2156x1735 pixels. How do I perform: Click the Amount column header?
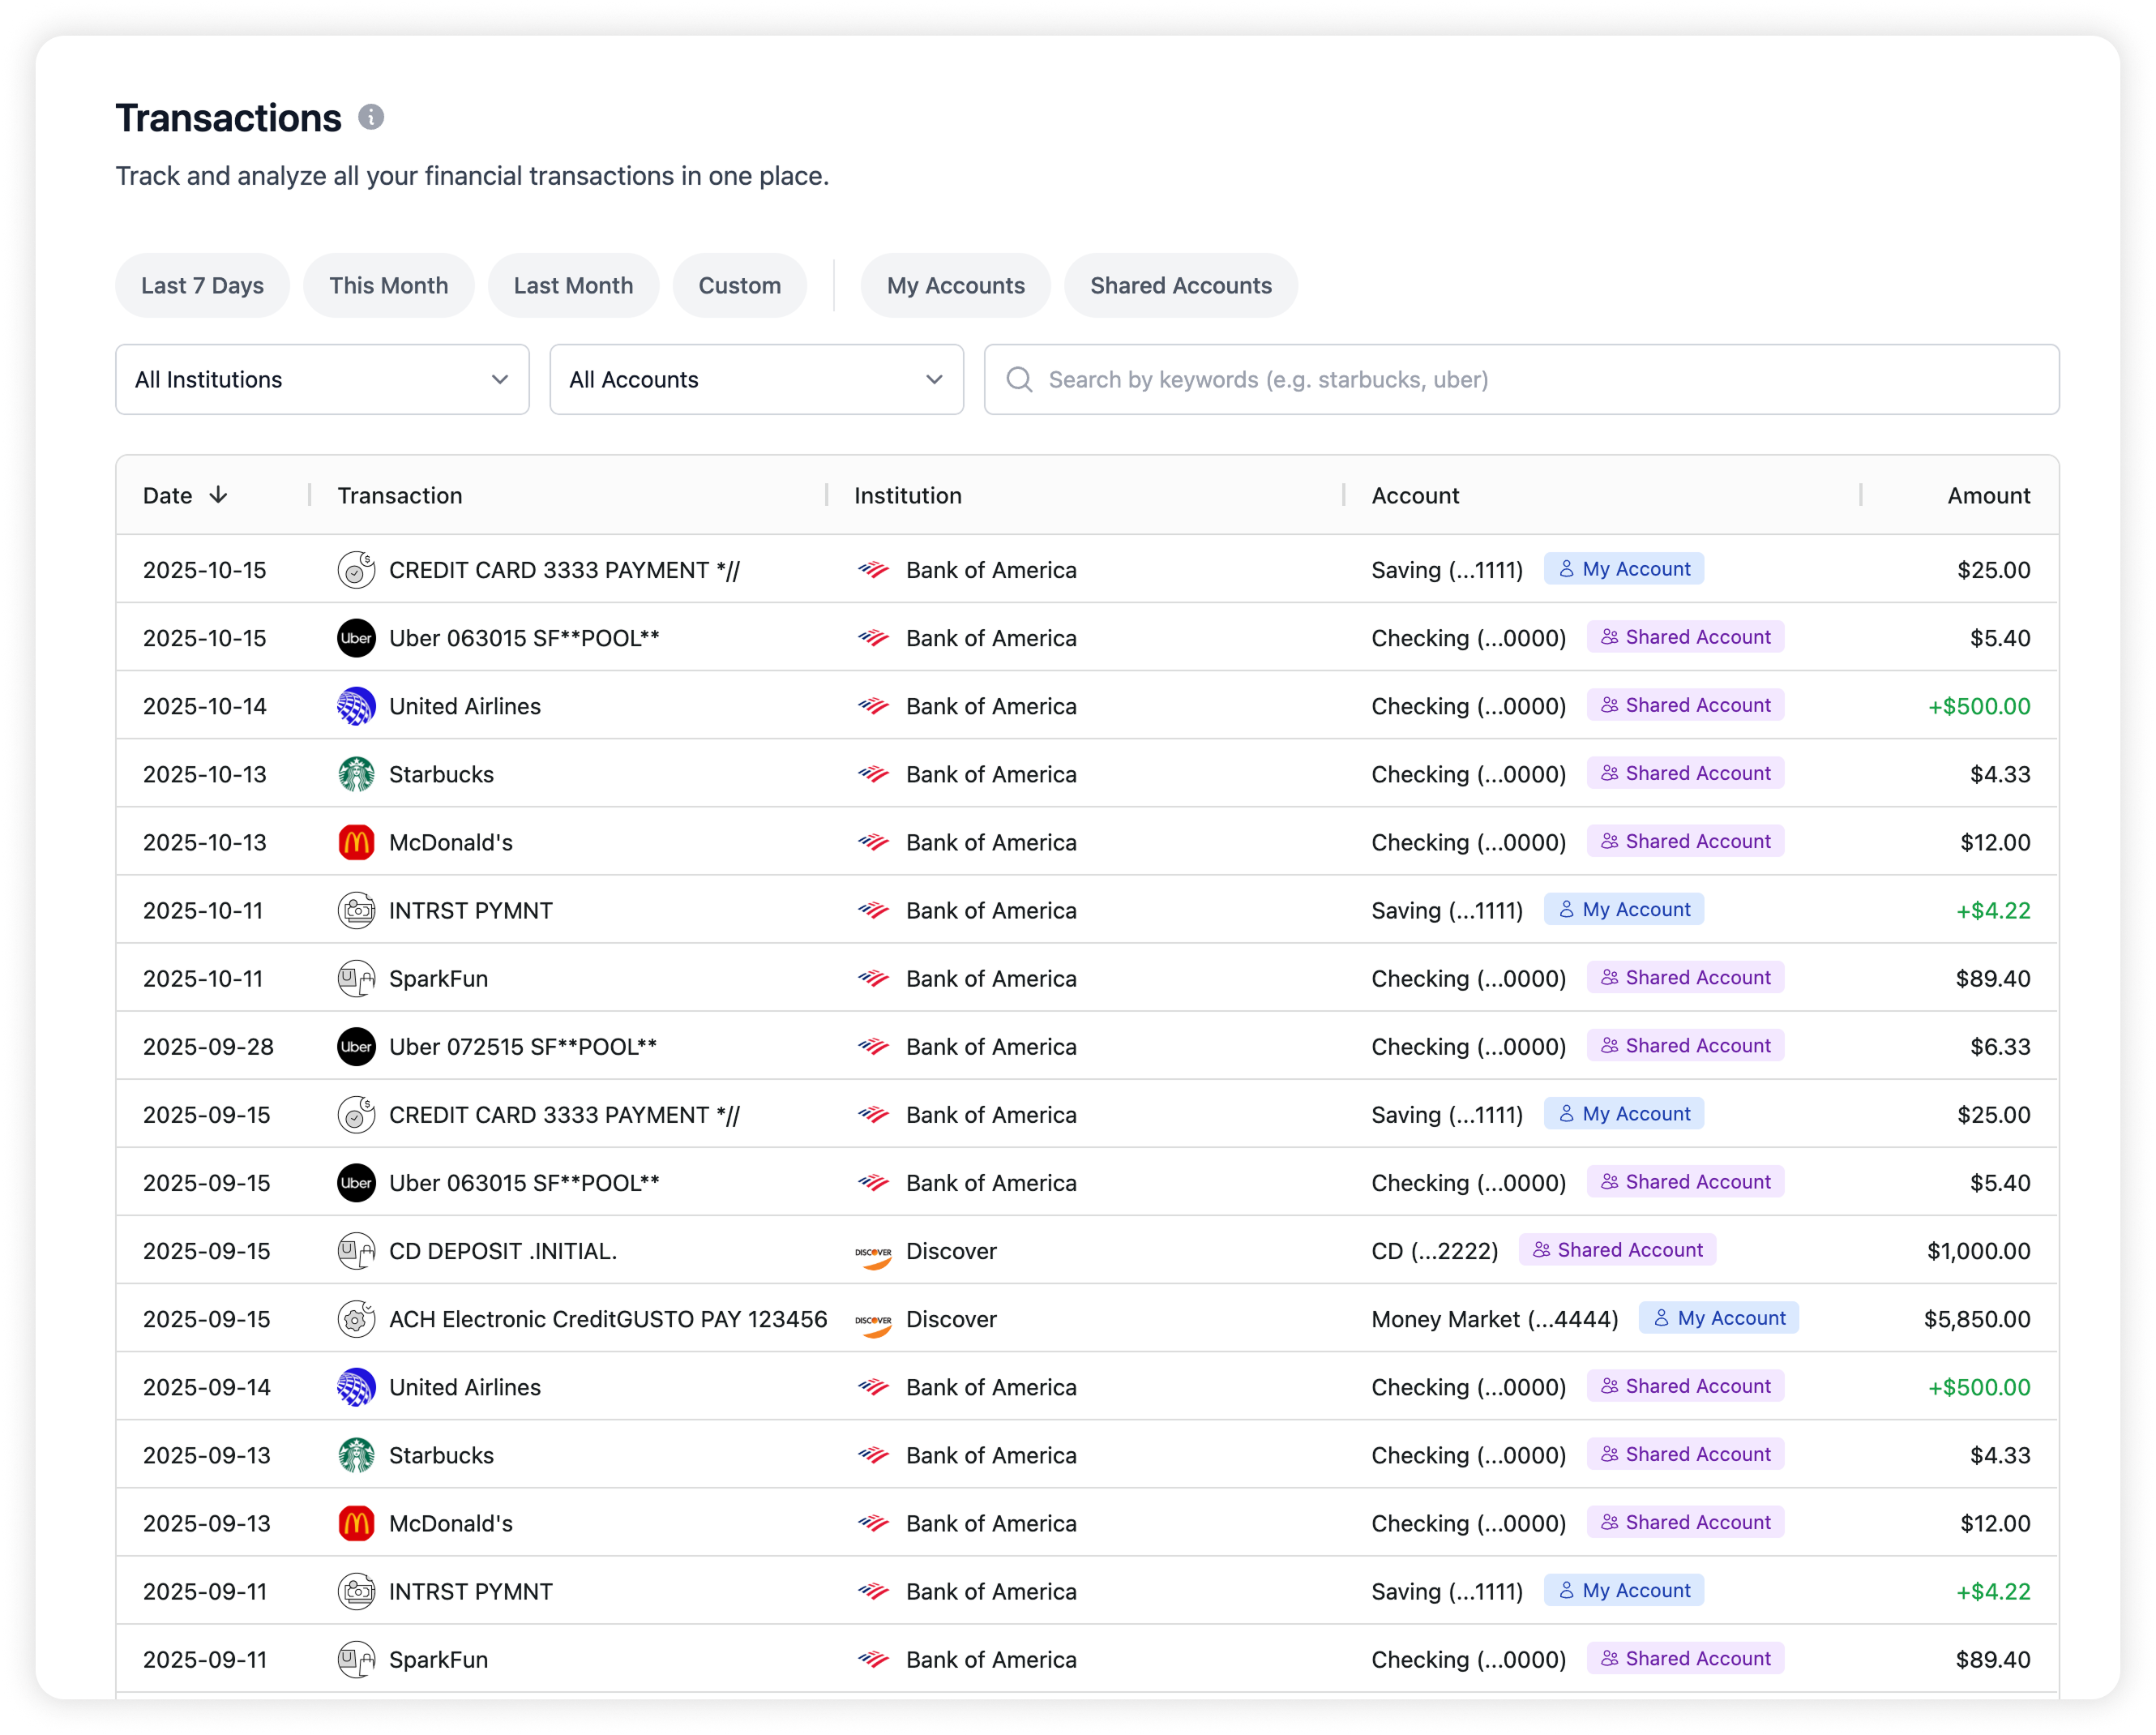point(1988,495)
